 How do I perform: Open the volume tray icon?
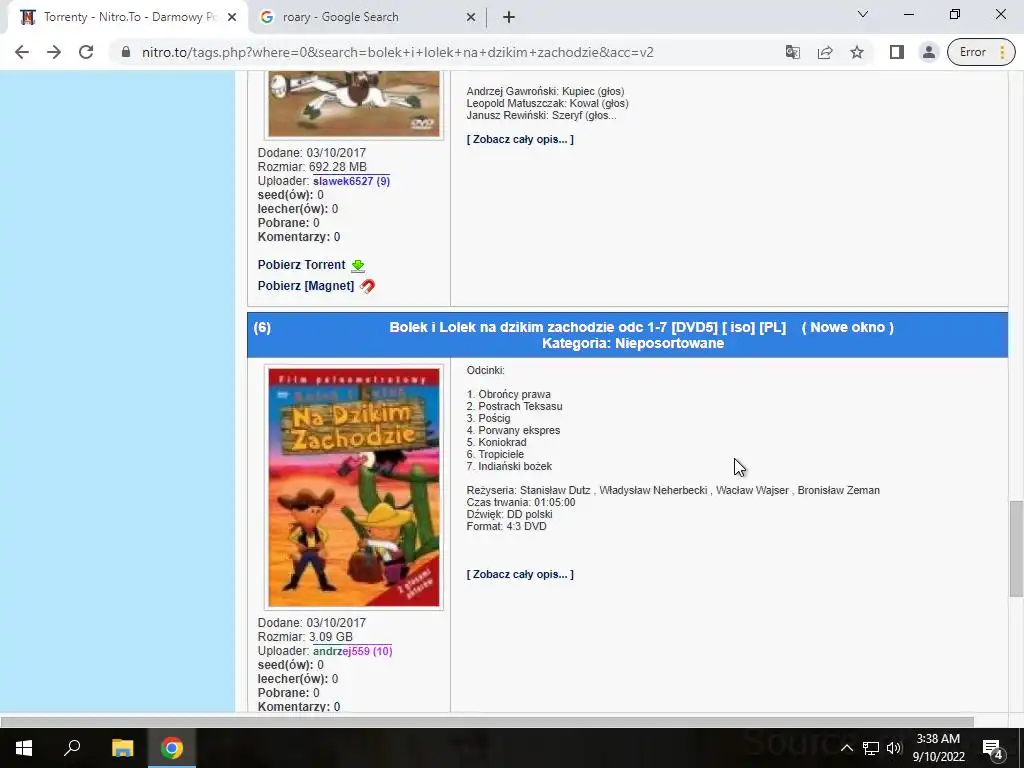(894, 748)
